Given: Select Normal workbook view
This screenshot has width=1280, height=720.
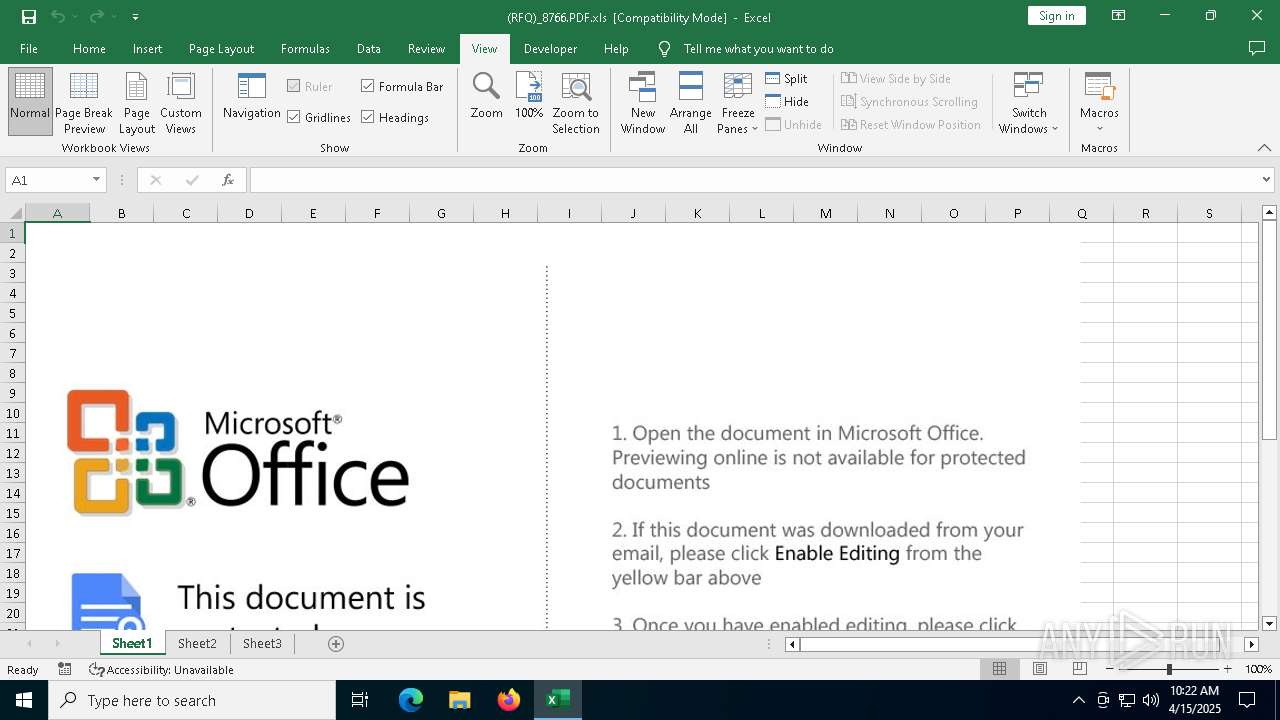Looking at the screenshot, I should click(30, 101).
